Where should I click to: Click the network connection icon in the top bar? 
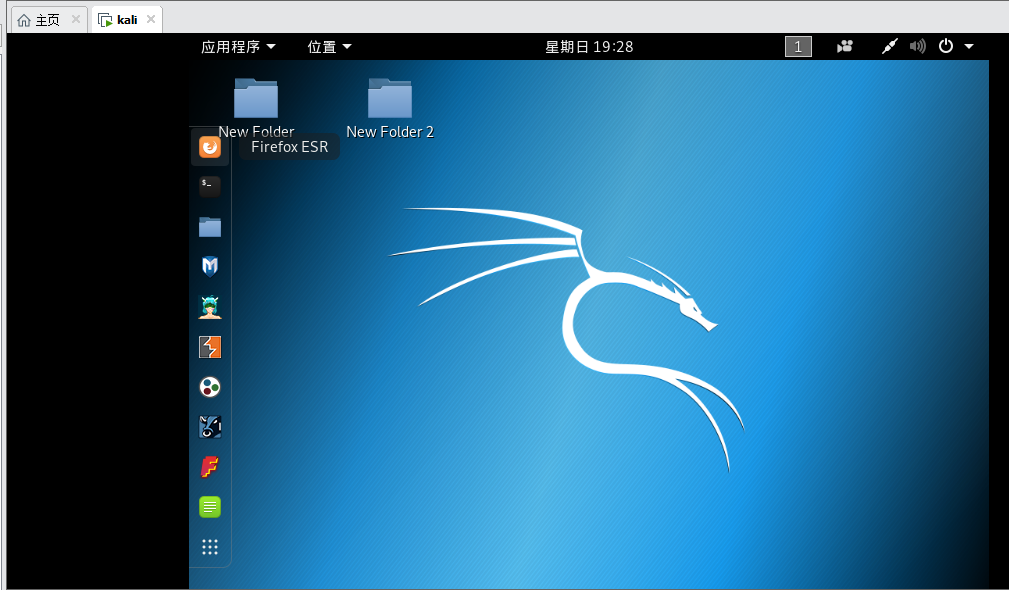tap(889, 46)
